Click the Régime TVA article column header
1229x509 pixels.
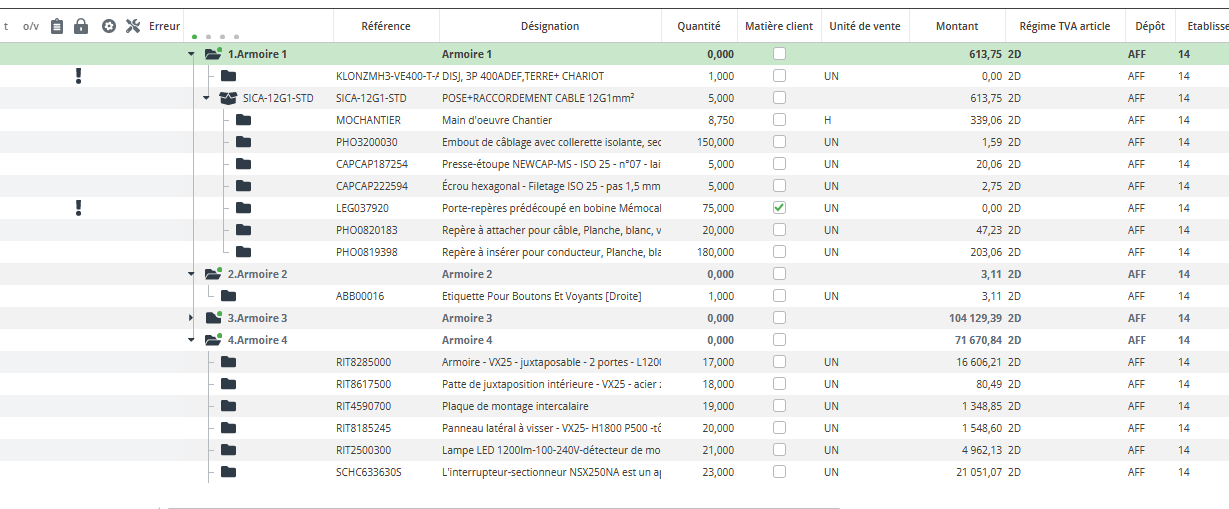(x=1065, y=26)
